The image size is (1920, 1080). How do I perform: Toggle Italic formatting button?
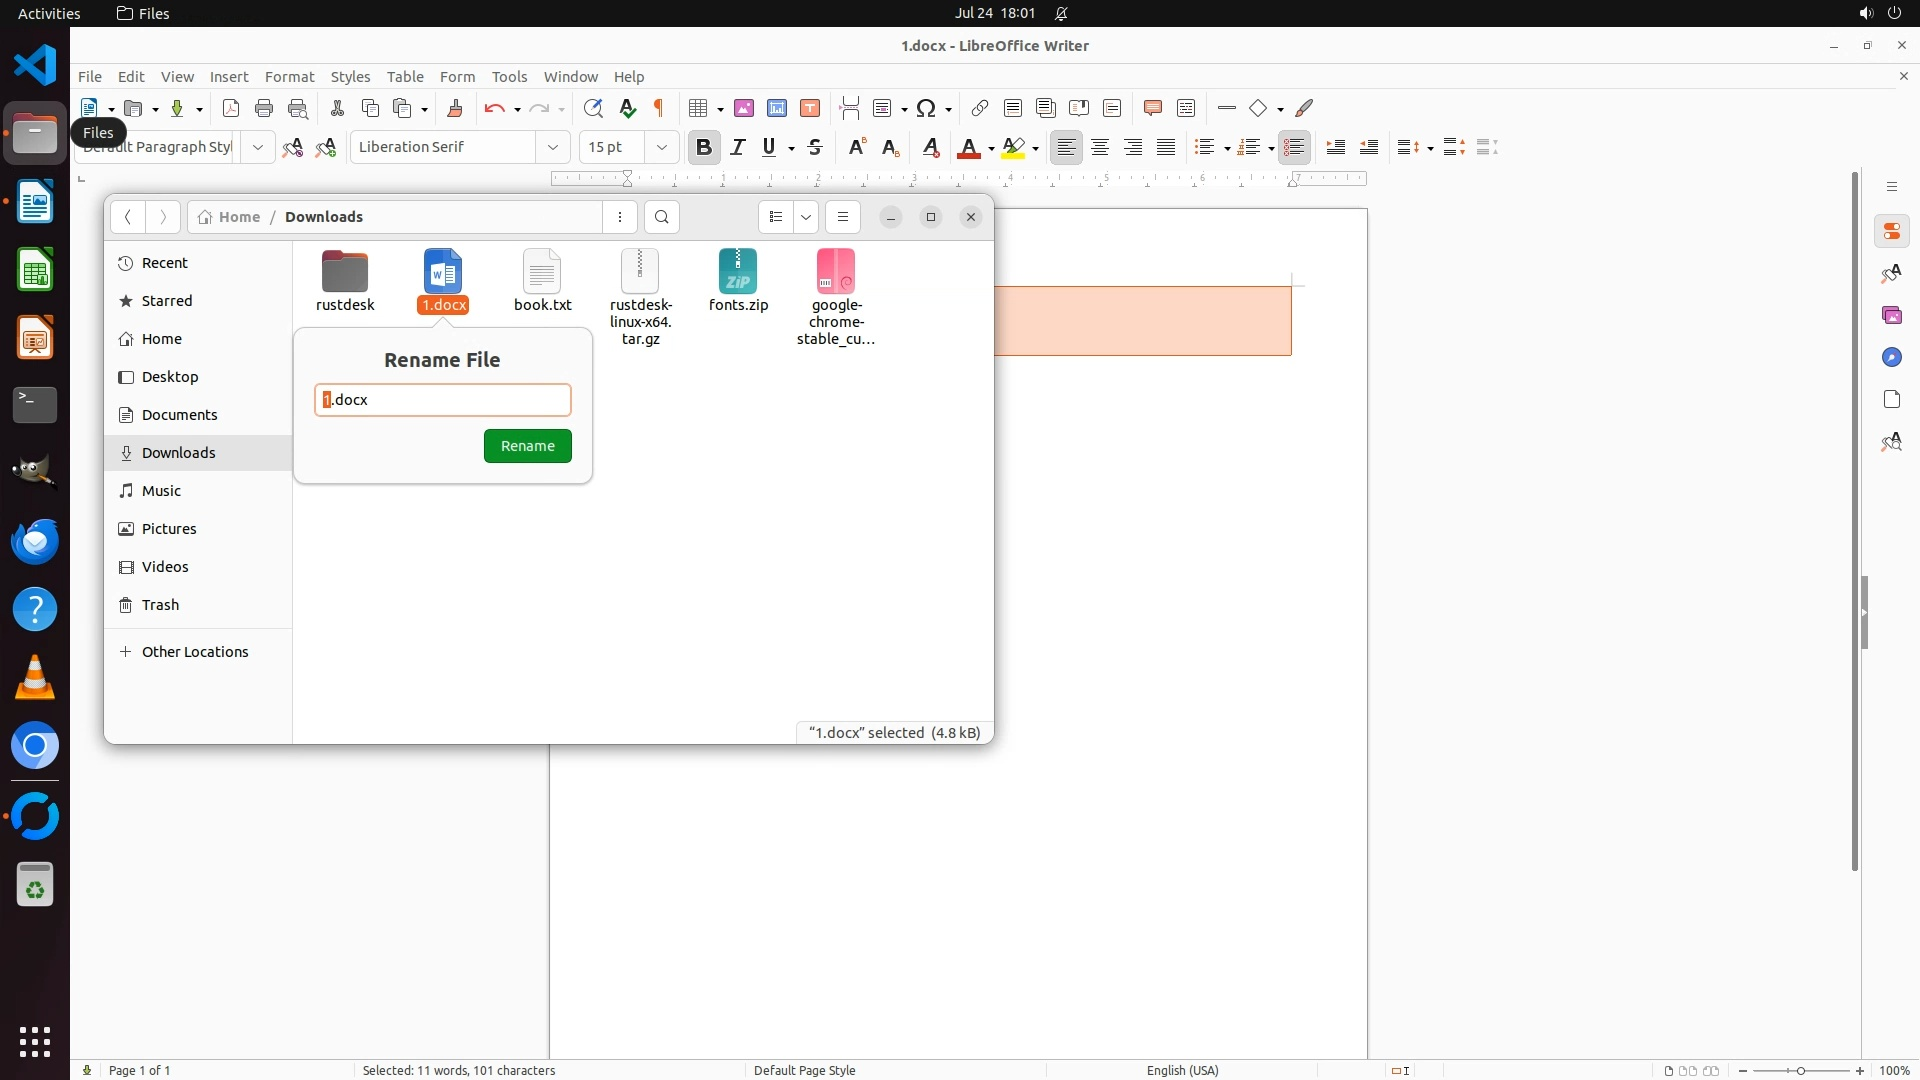[738, 147]
